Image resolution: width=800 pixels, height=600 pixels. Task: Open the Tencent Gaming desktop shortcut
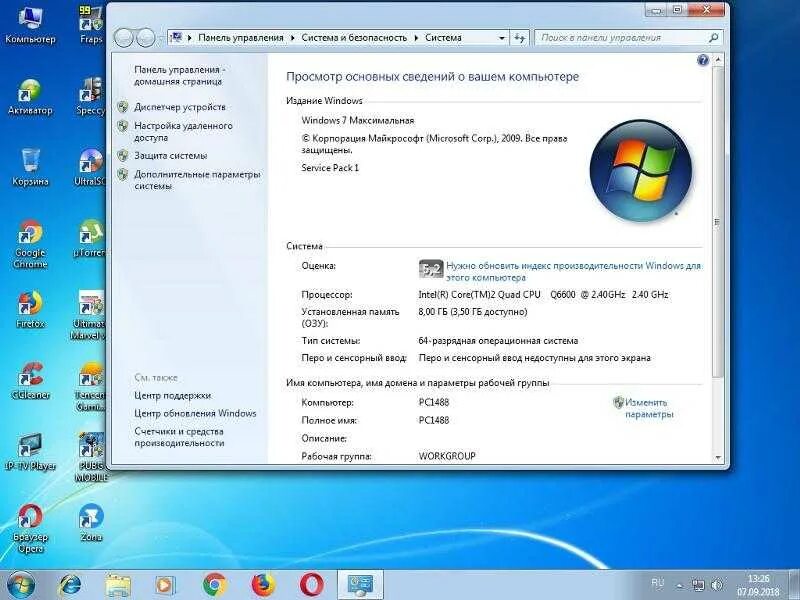point(90,387)
